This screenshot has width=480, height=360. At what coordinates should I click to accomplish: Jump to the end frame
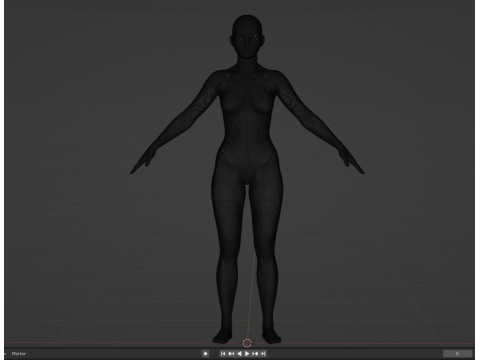(263, 354)
